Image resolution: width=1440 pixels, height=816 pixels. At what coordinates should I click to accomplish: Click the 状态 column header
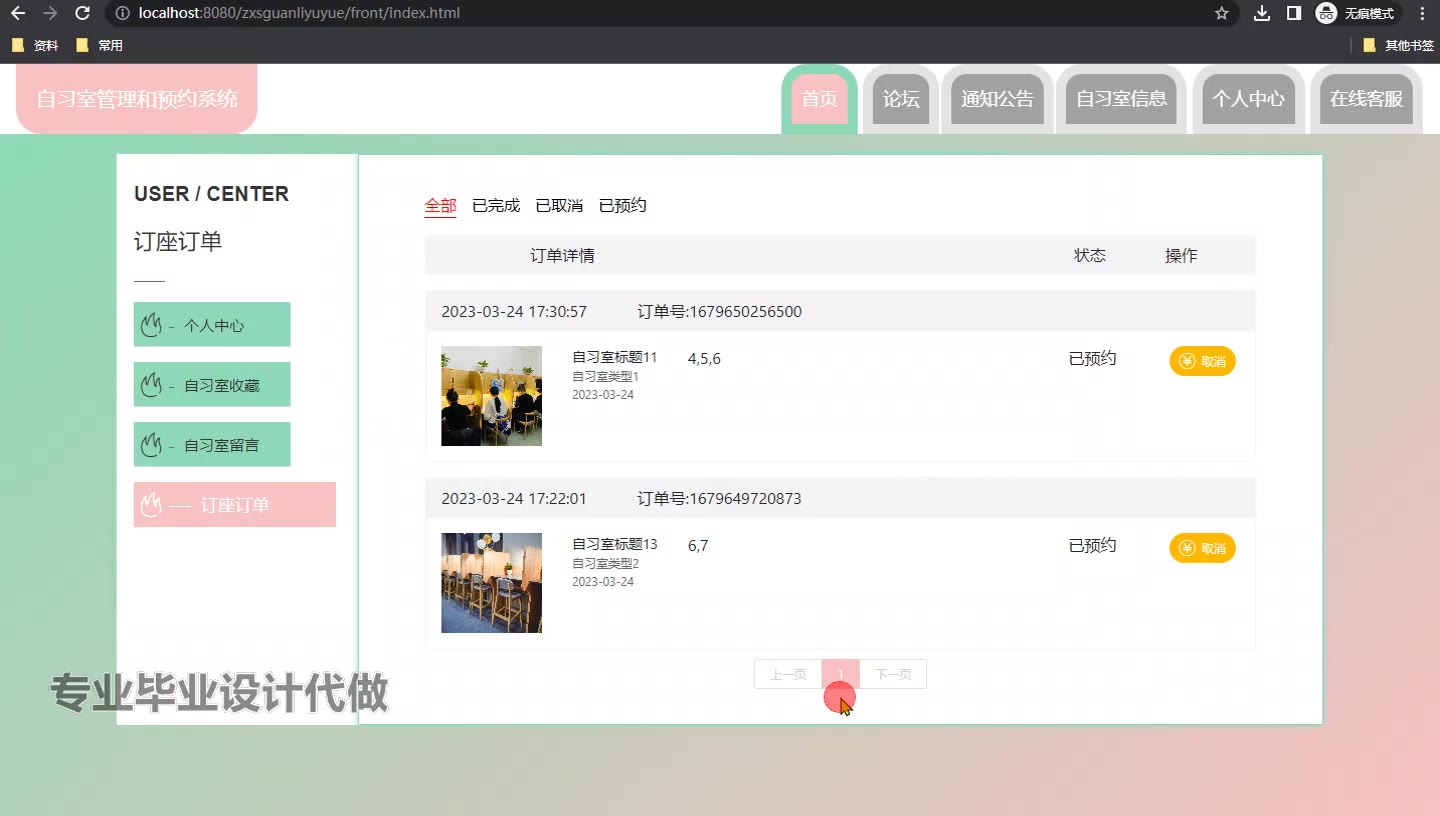[x=1090, y=255]
